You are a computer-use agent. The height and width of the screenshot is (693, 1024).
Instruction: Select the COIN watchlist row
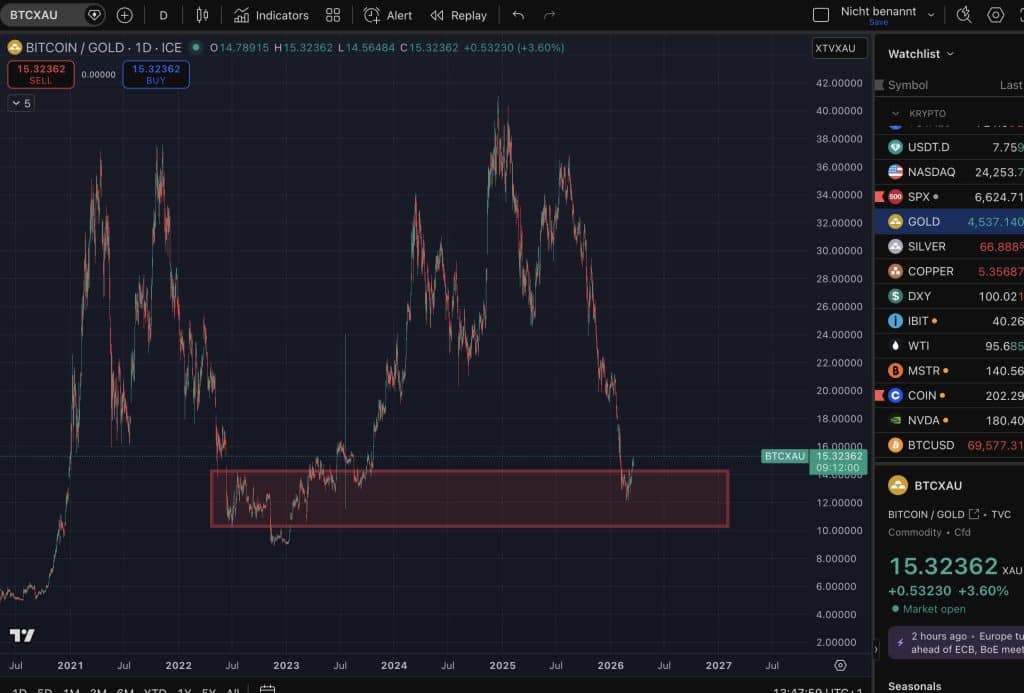pos(950,396)
